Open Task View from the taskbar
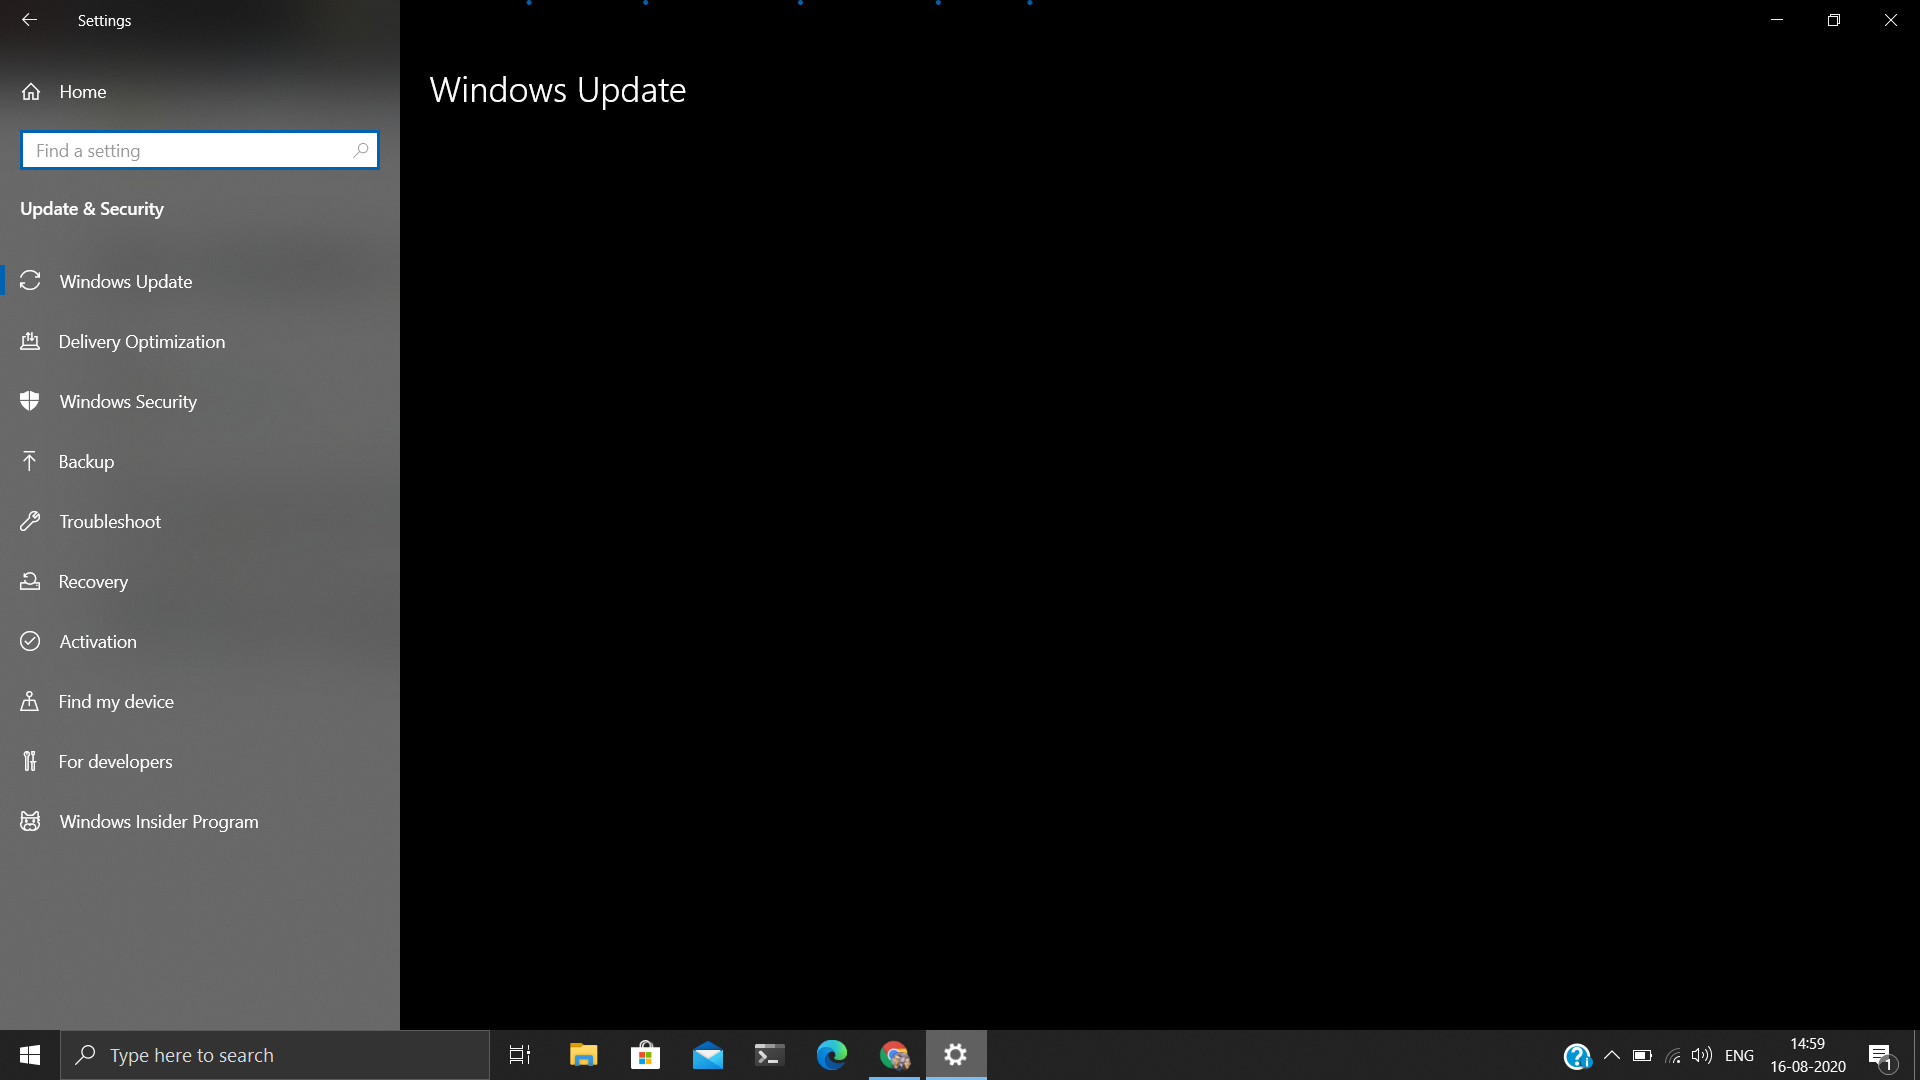The image size is (1920, 1080). [520, 1055]
